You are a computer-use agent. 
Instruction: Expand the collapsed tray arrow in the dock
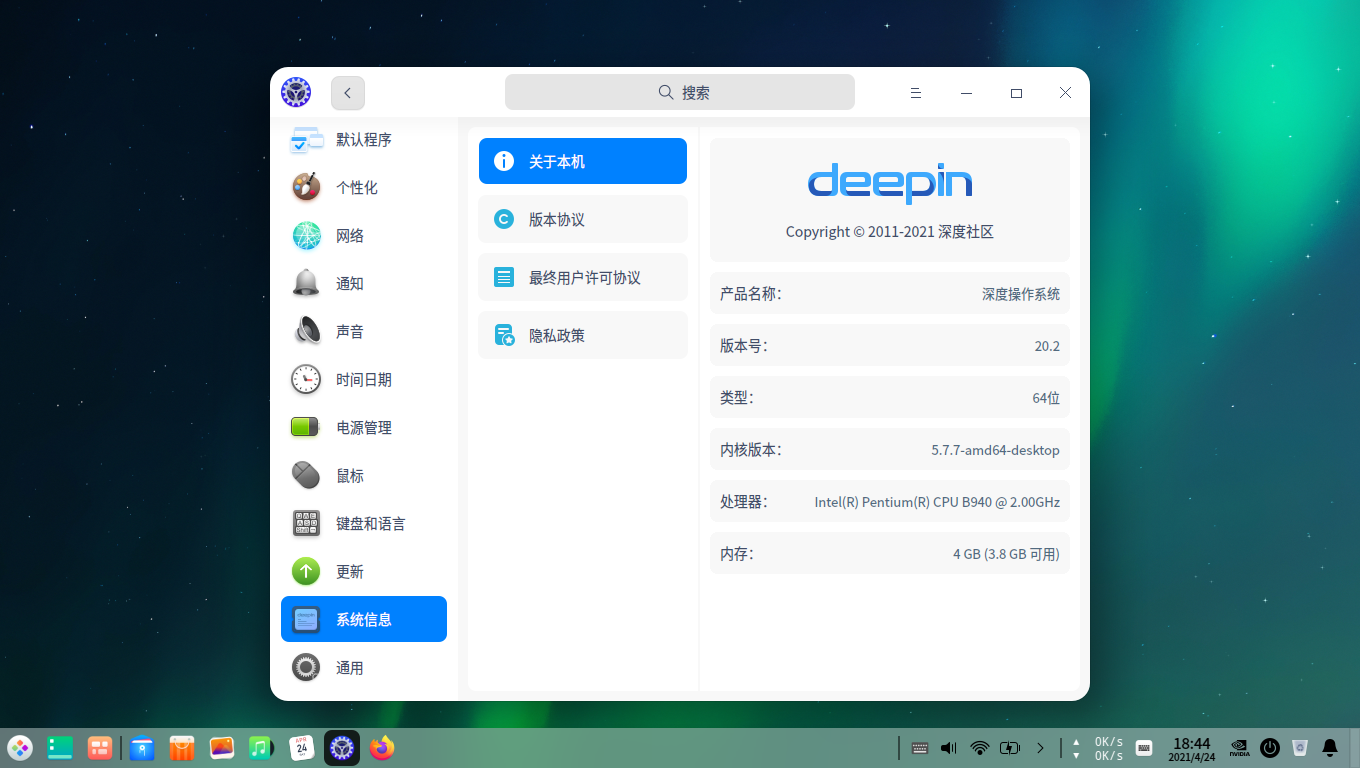point(1040,748)
